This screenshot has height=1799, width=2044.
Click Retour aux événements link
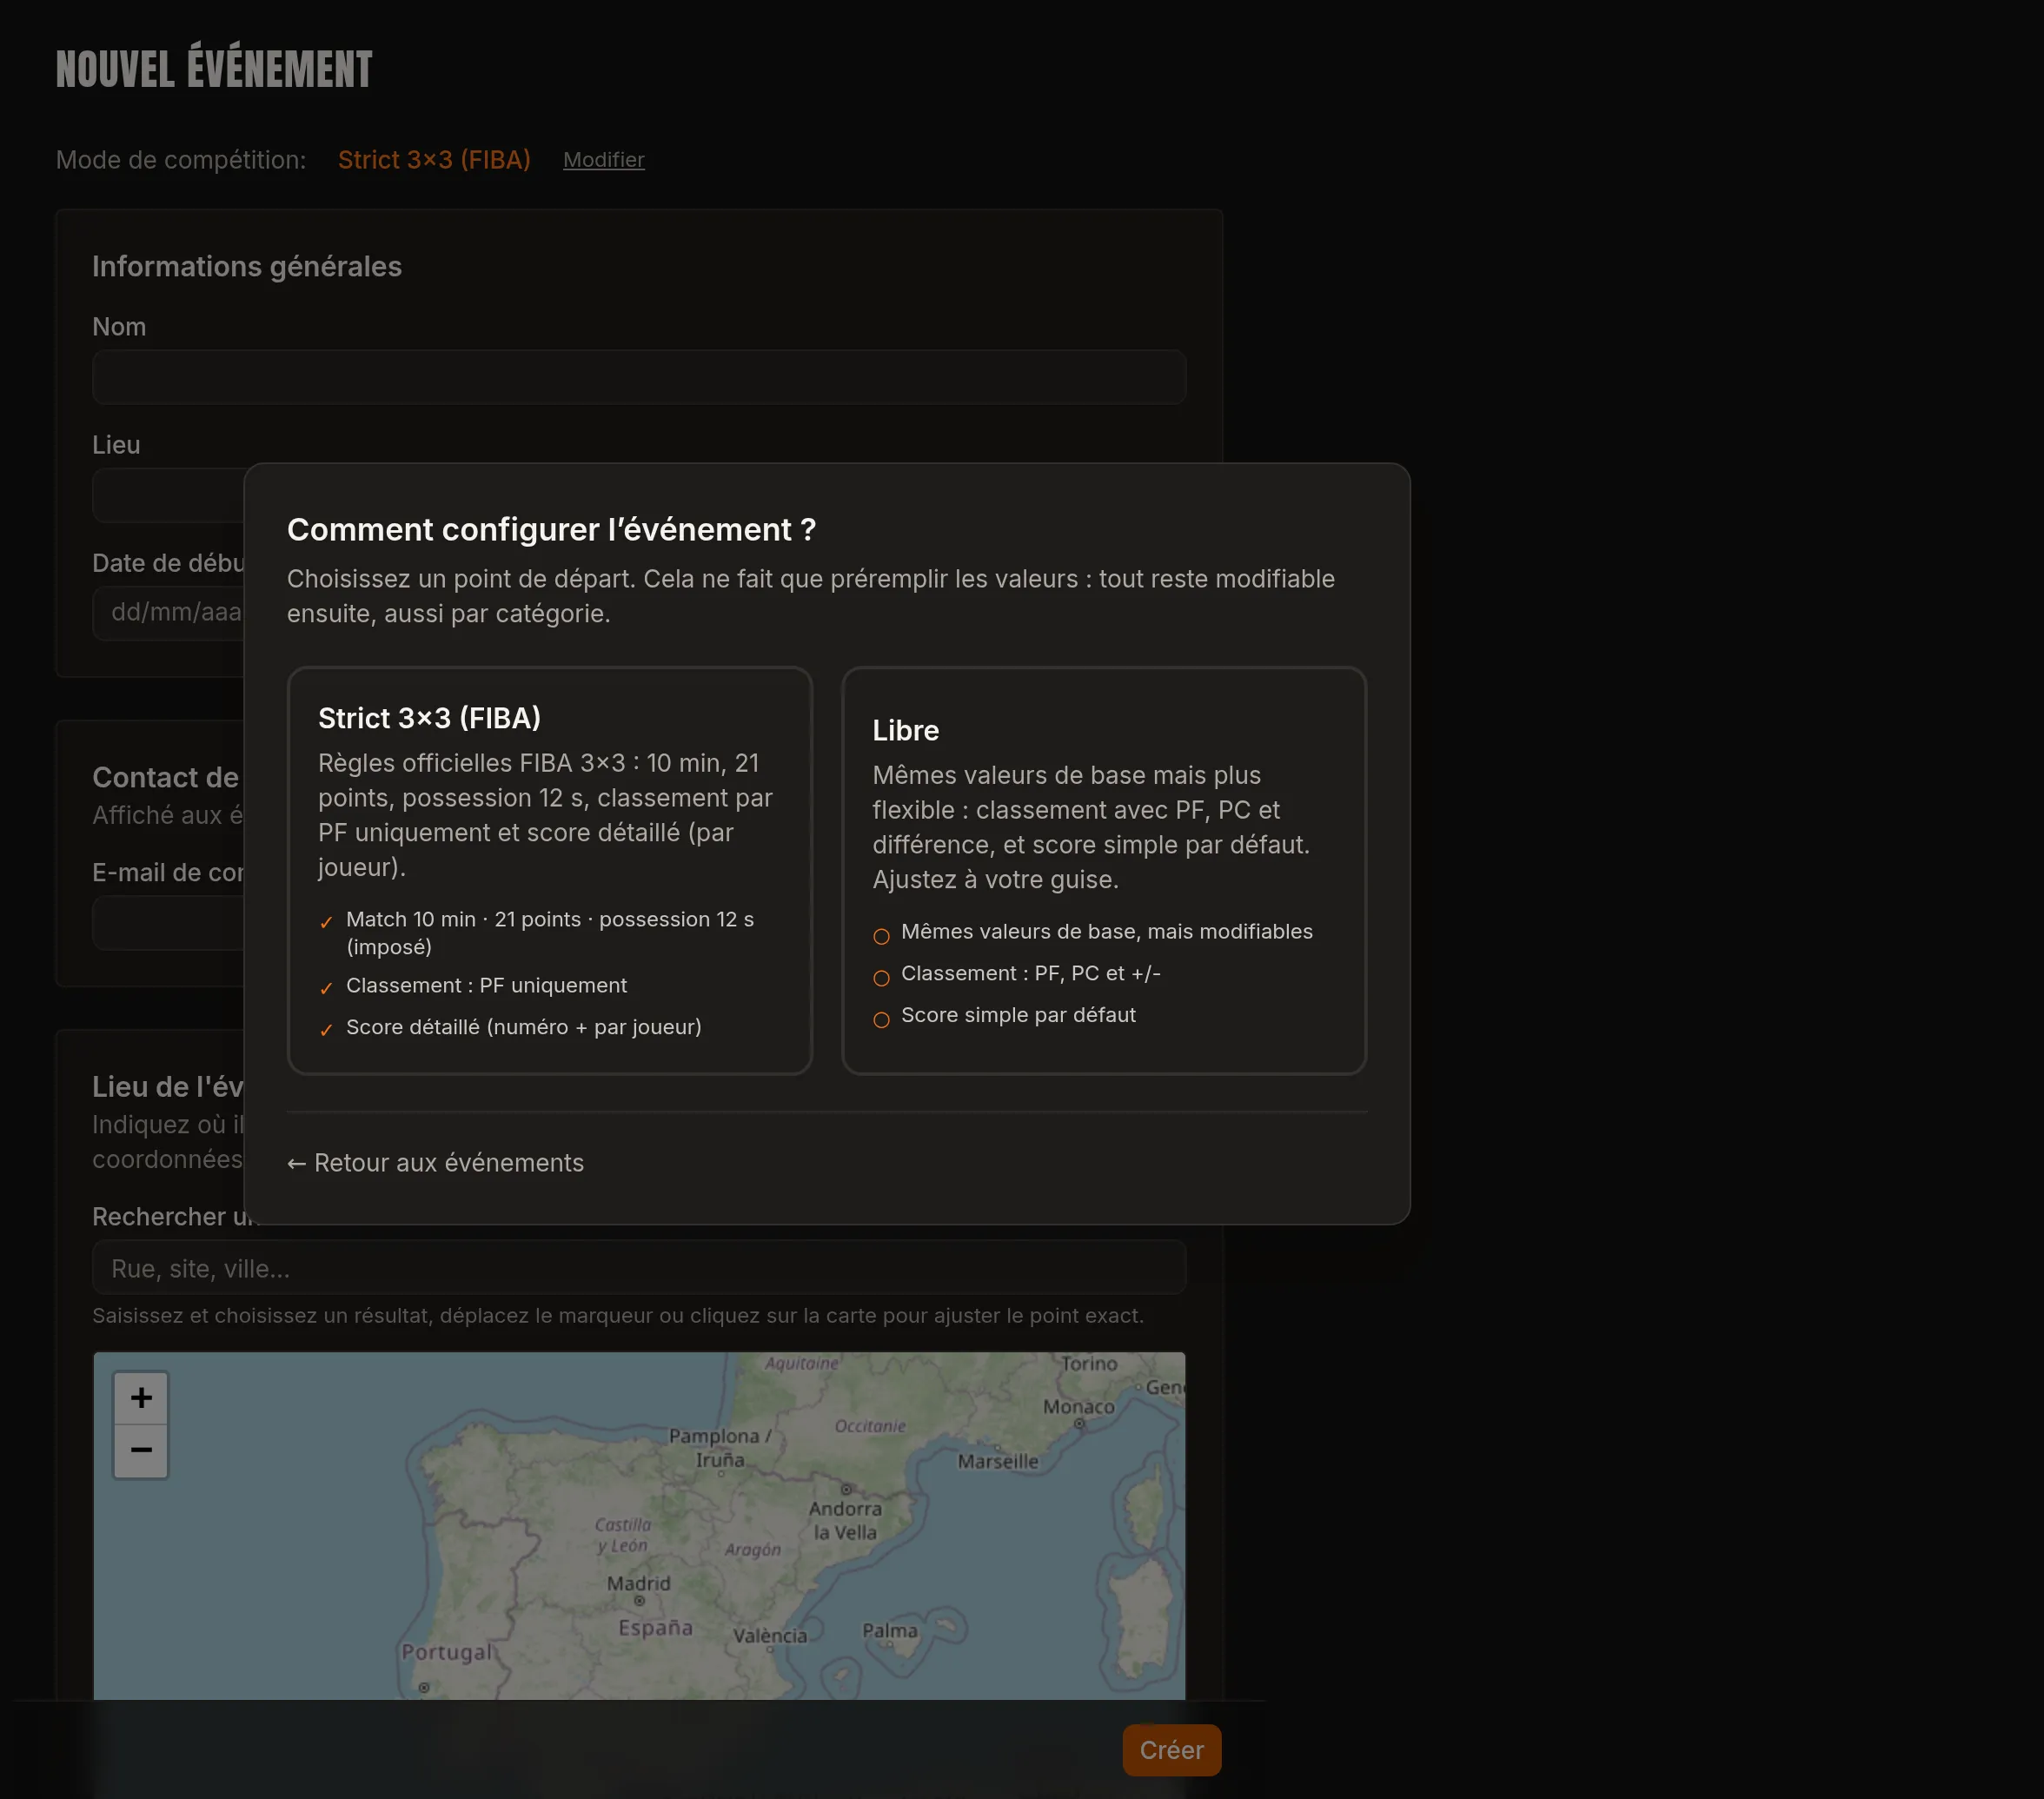435,1163
